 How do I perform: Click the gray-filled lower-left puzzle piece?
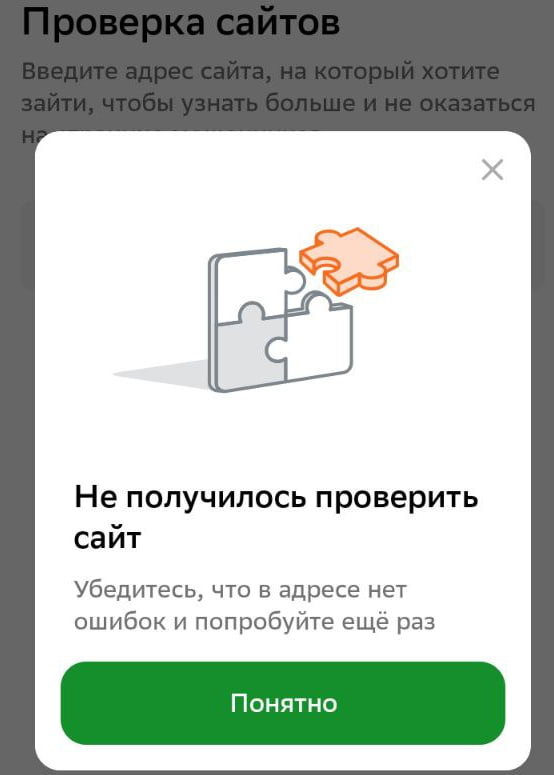pos(250,351)
